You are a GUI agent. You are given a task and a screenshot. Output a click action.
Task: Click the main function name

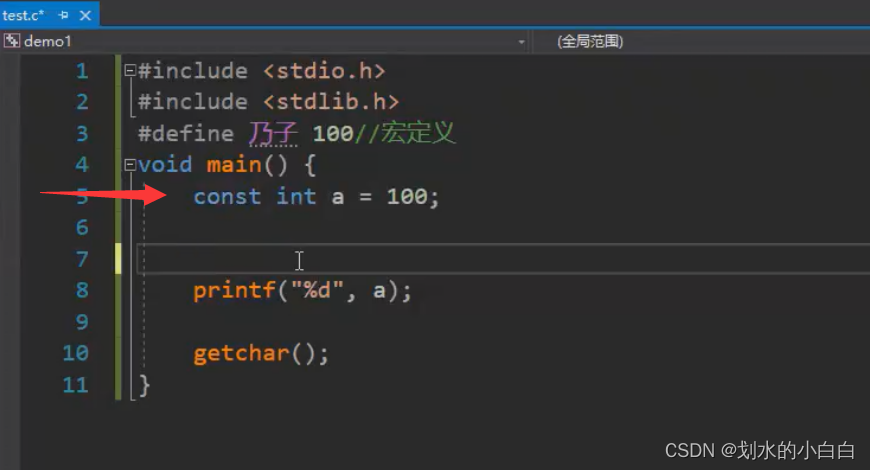pyautogui.click(x=234, y=165)
